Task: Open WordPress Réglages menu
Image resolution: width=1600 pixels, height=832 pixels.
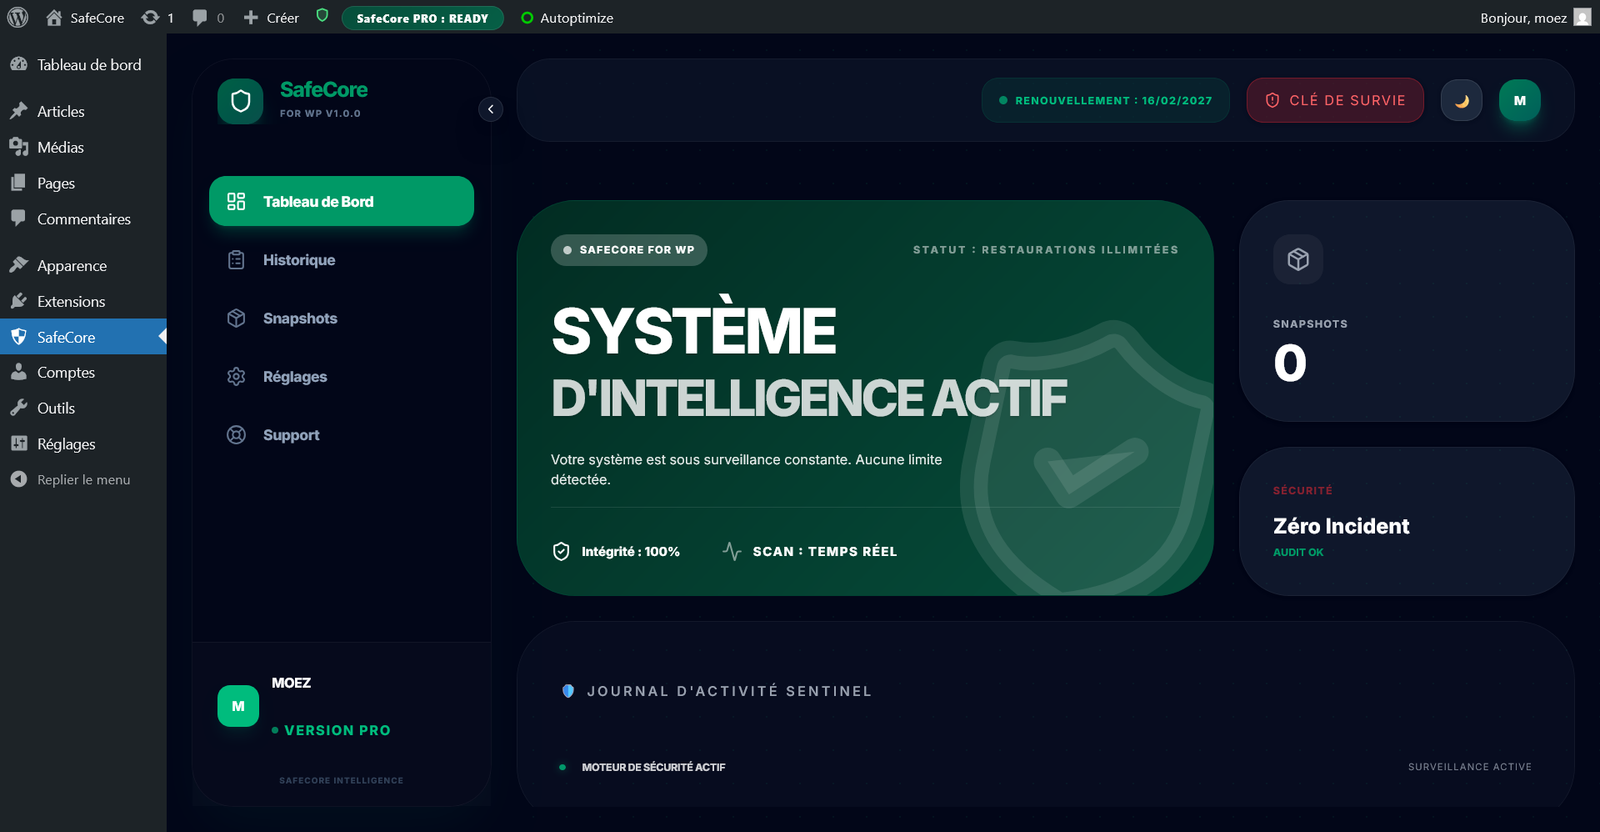Action: pyautogui.click(x=83, y=444)
